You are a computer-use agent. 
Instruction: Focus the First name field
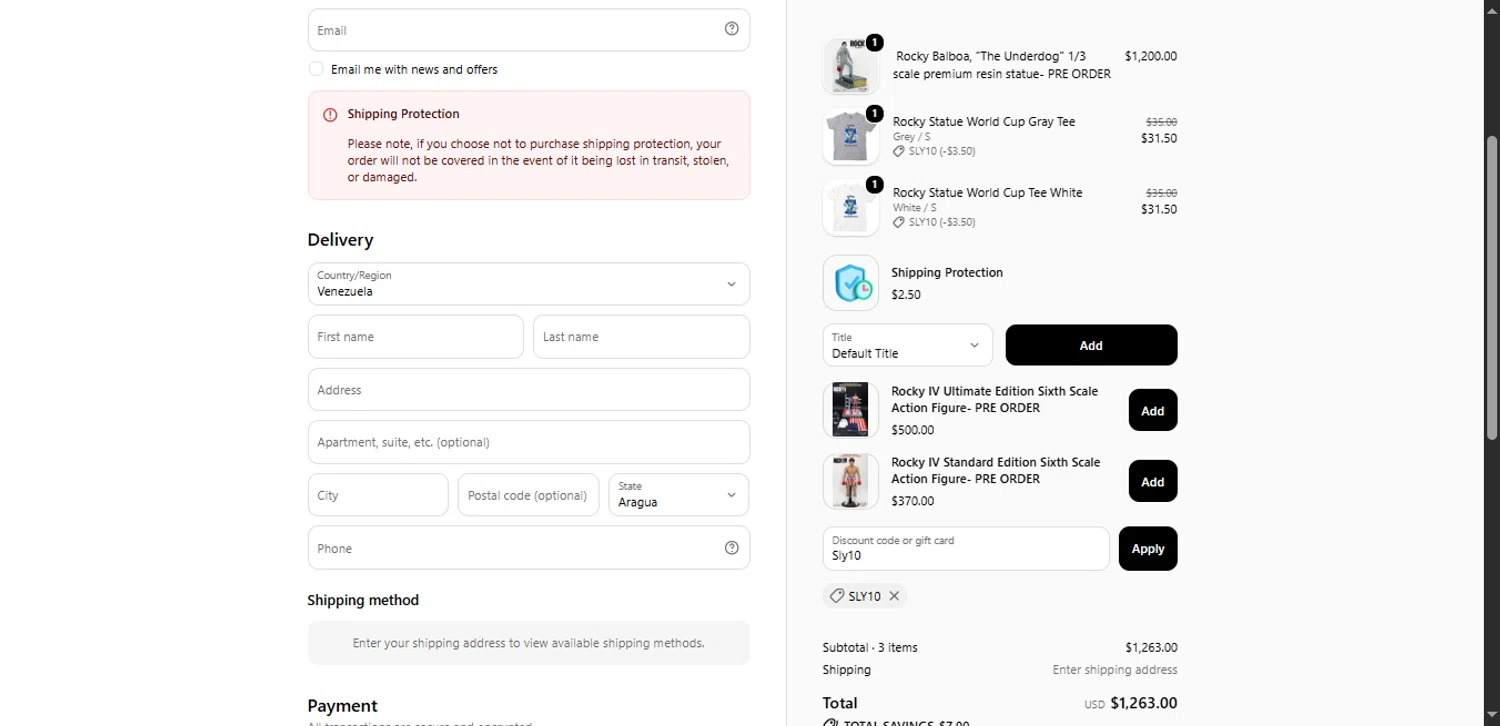[x=416, y=337]
